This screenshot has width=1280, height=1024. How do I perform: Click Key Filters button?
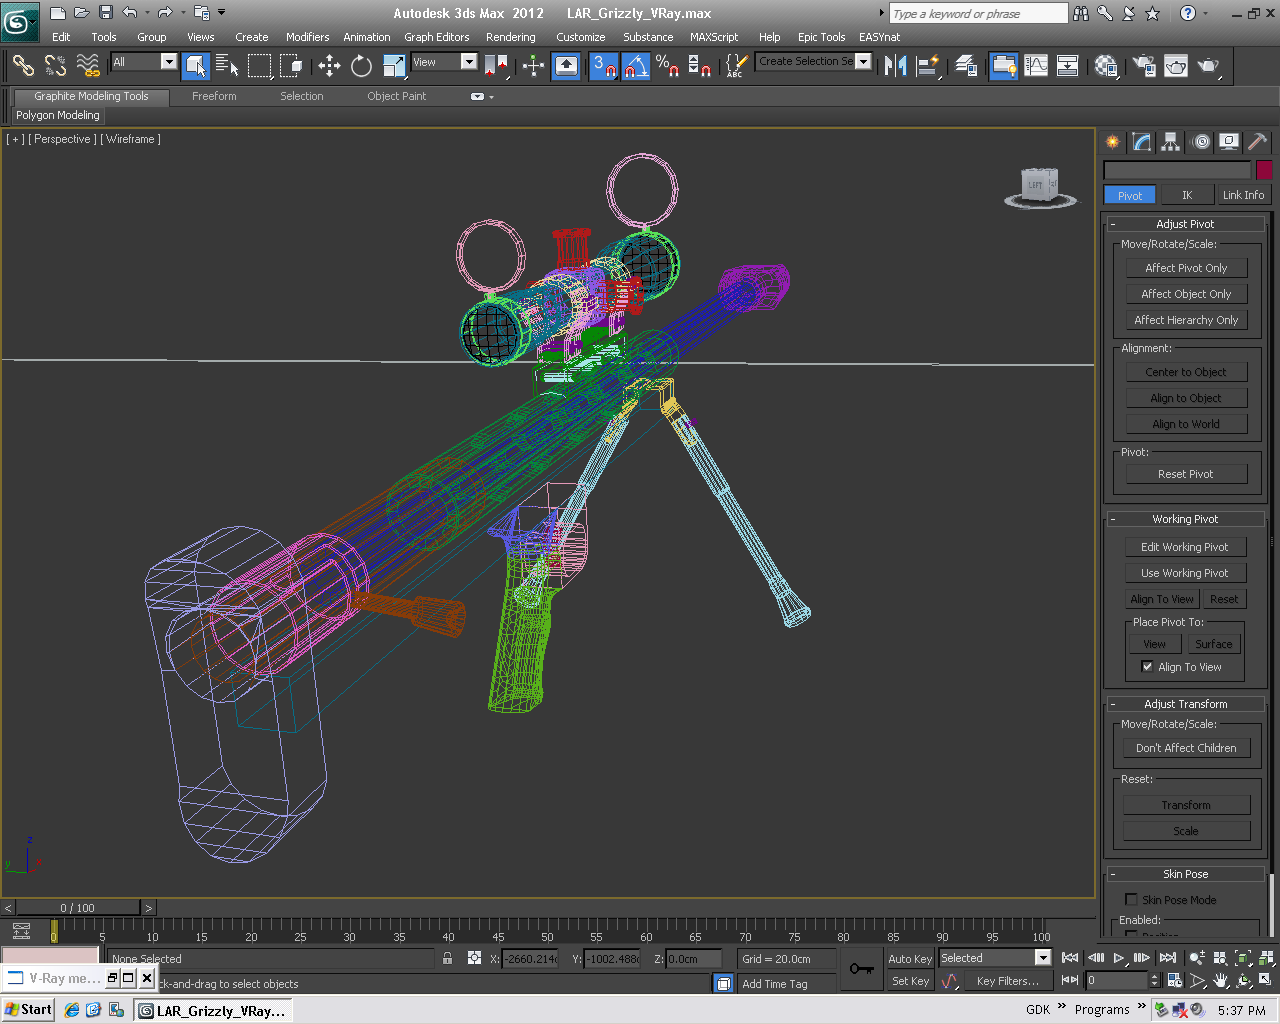(1007, 981)
